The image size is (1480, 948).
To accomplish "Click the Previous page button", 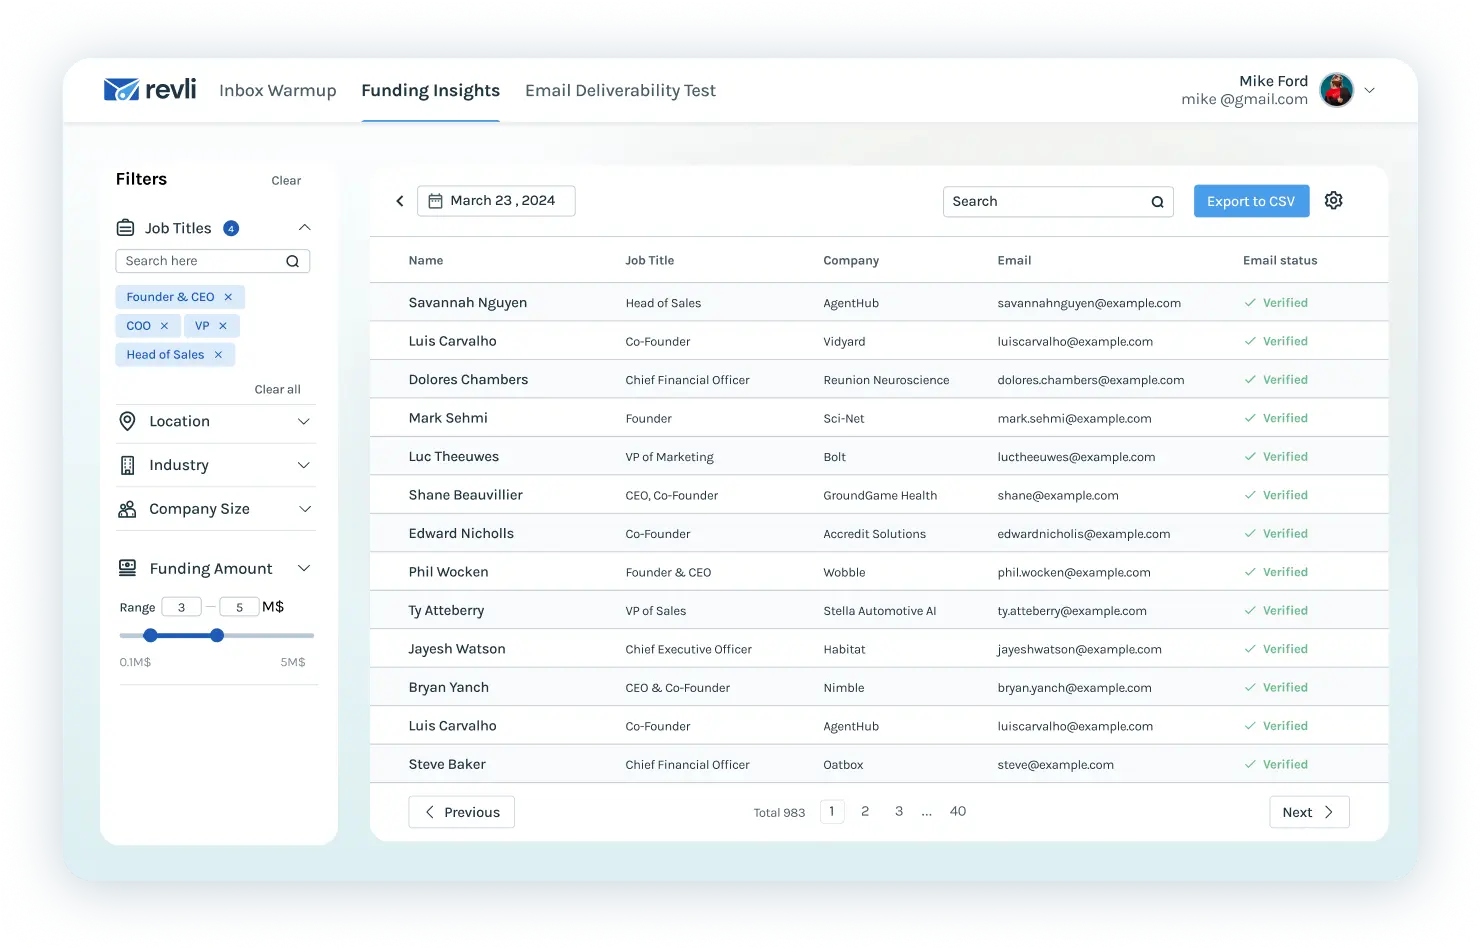I will (462, 812).
